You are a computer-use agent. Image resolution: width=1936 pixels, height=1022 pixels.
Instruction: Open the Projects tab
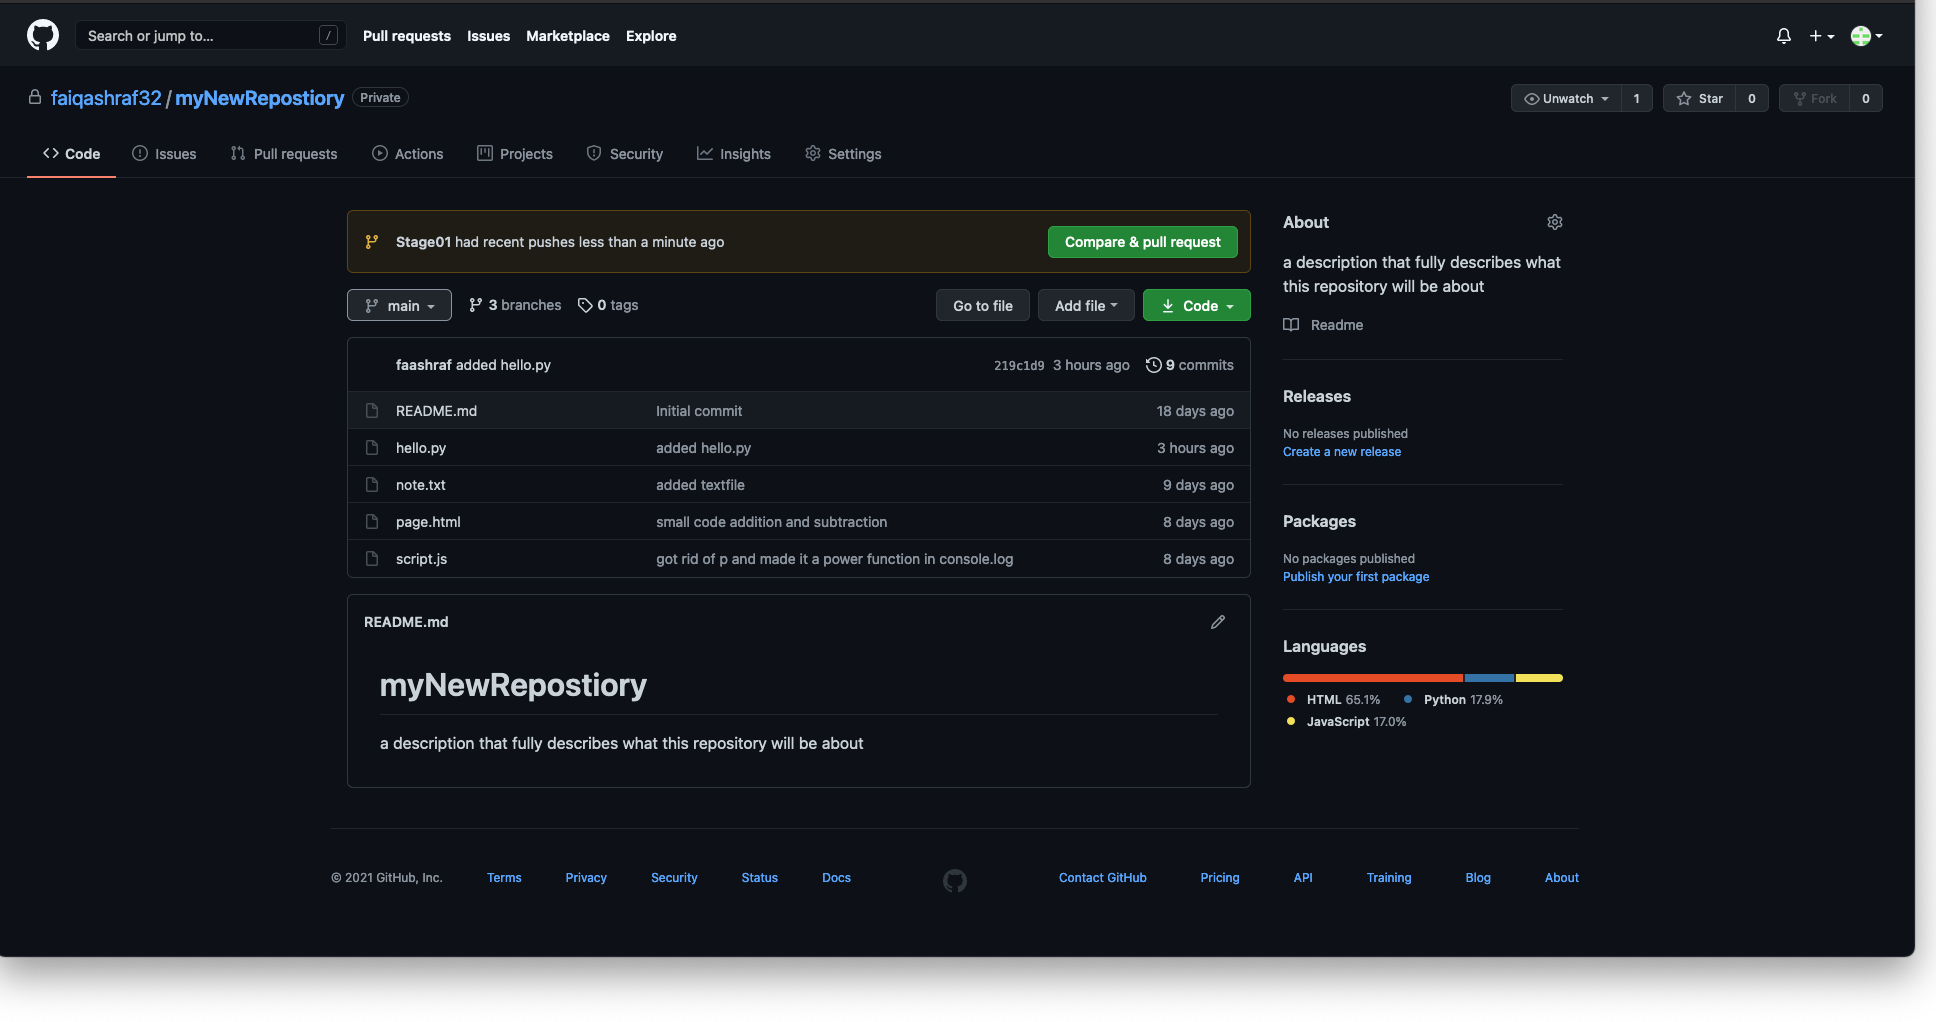tap(515, 154)
